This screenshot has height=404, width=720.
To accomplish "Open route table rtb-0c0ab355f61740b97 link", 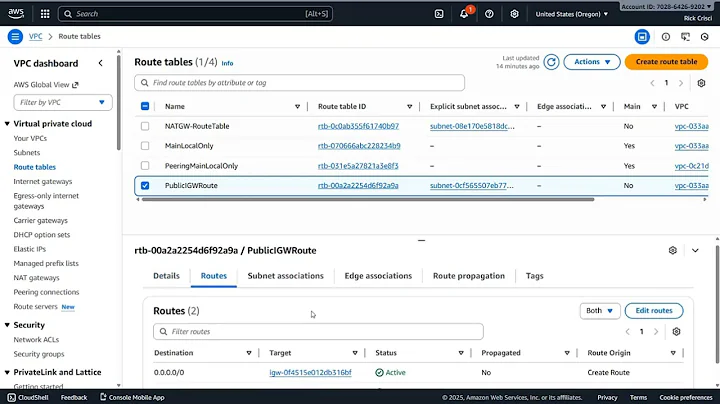I will tap(358, 126).
